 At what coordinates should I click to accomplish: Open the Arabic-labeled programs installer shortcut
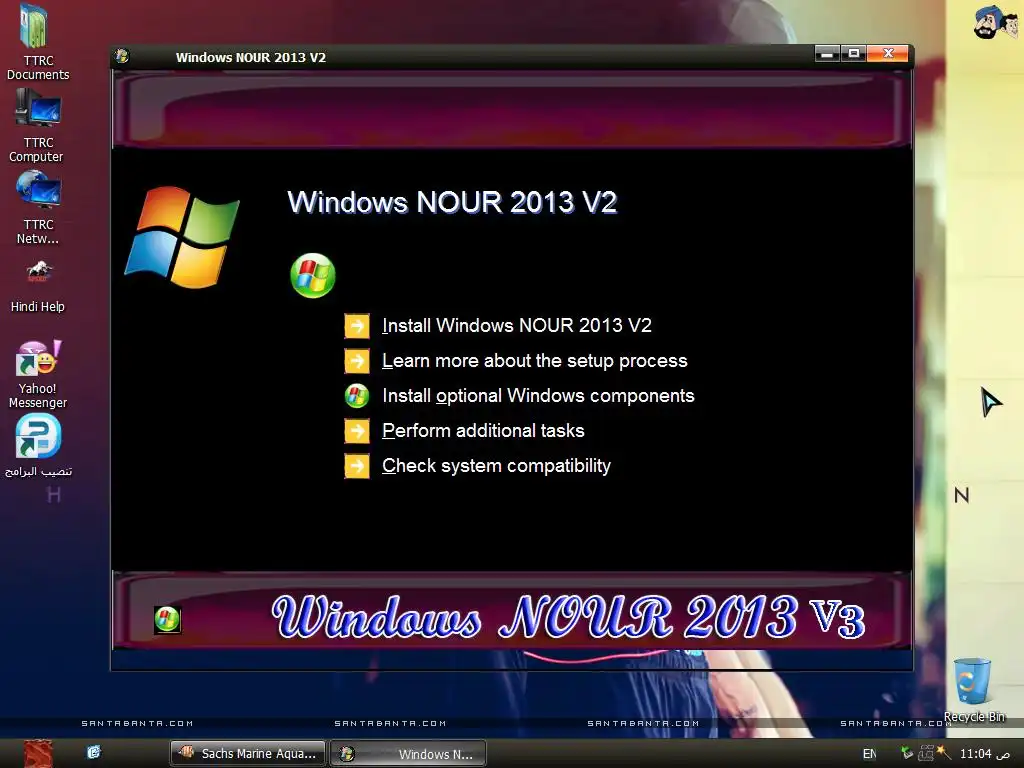(38, 445)
